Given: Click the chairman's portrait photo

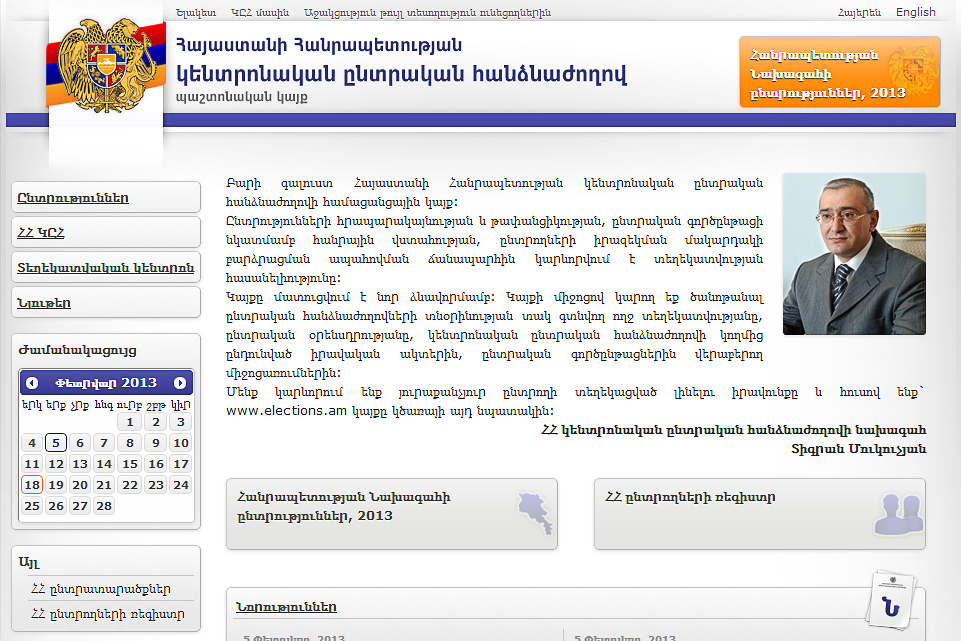Looking at the screenshot, I should [854, 254].
